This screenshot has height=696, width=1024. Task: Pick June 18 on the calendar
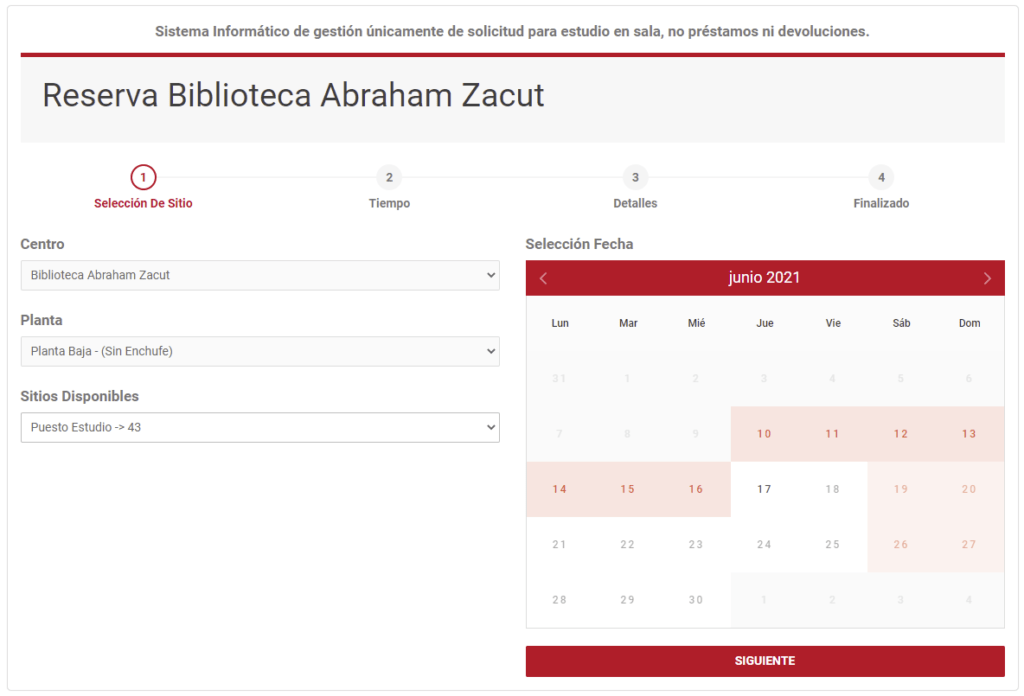click(833, 489)
